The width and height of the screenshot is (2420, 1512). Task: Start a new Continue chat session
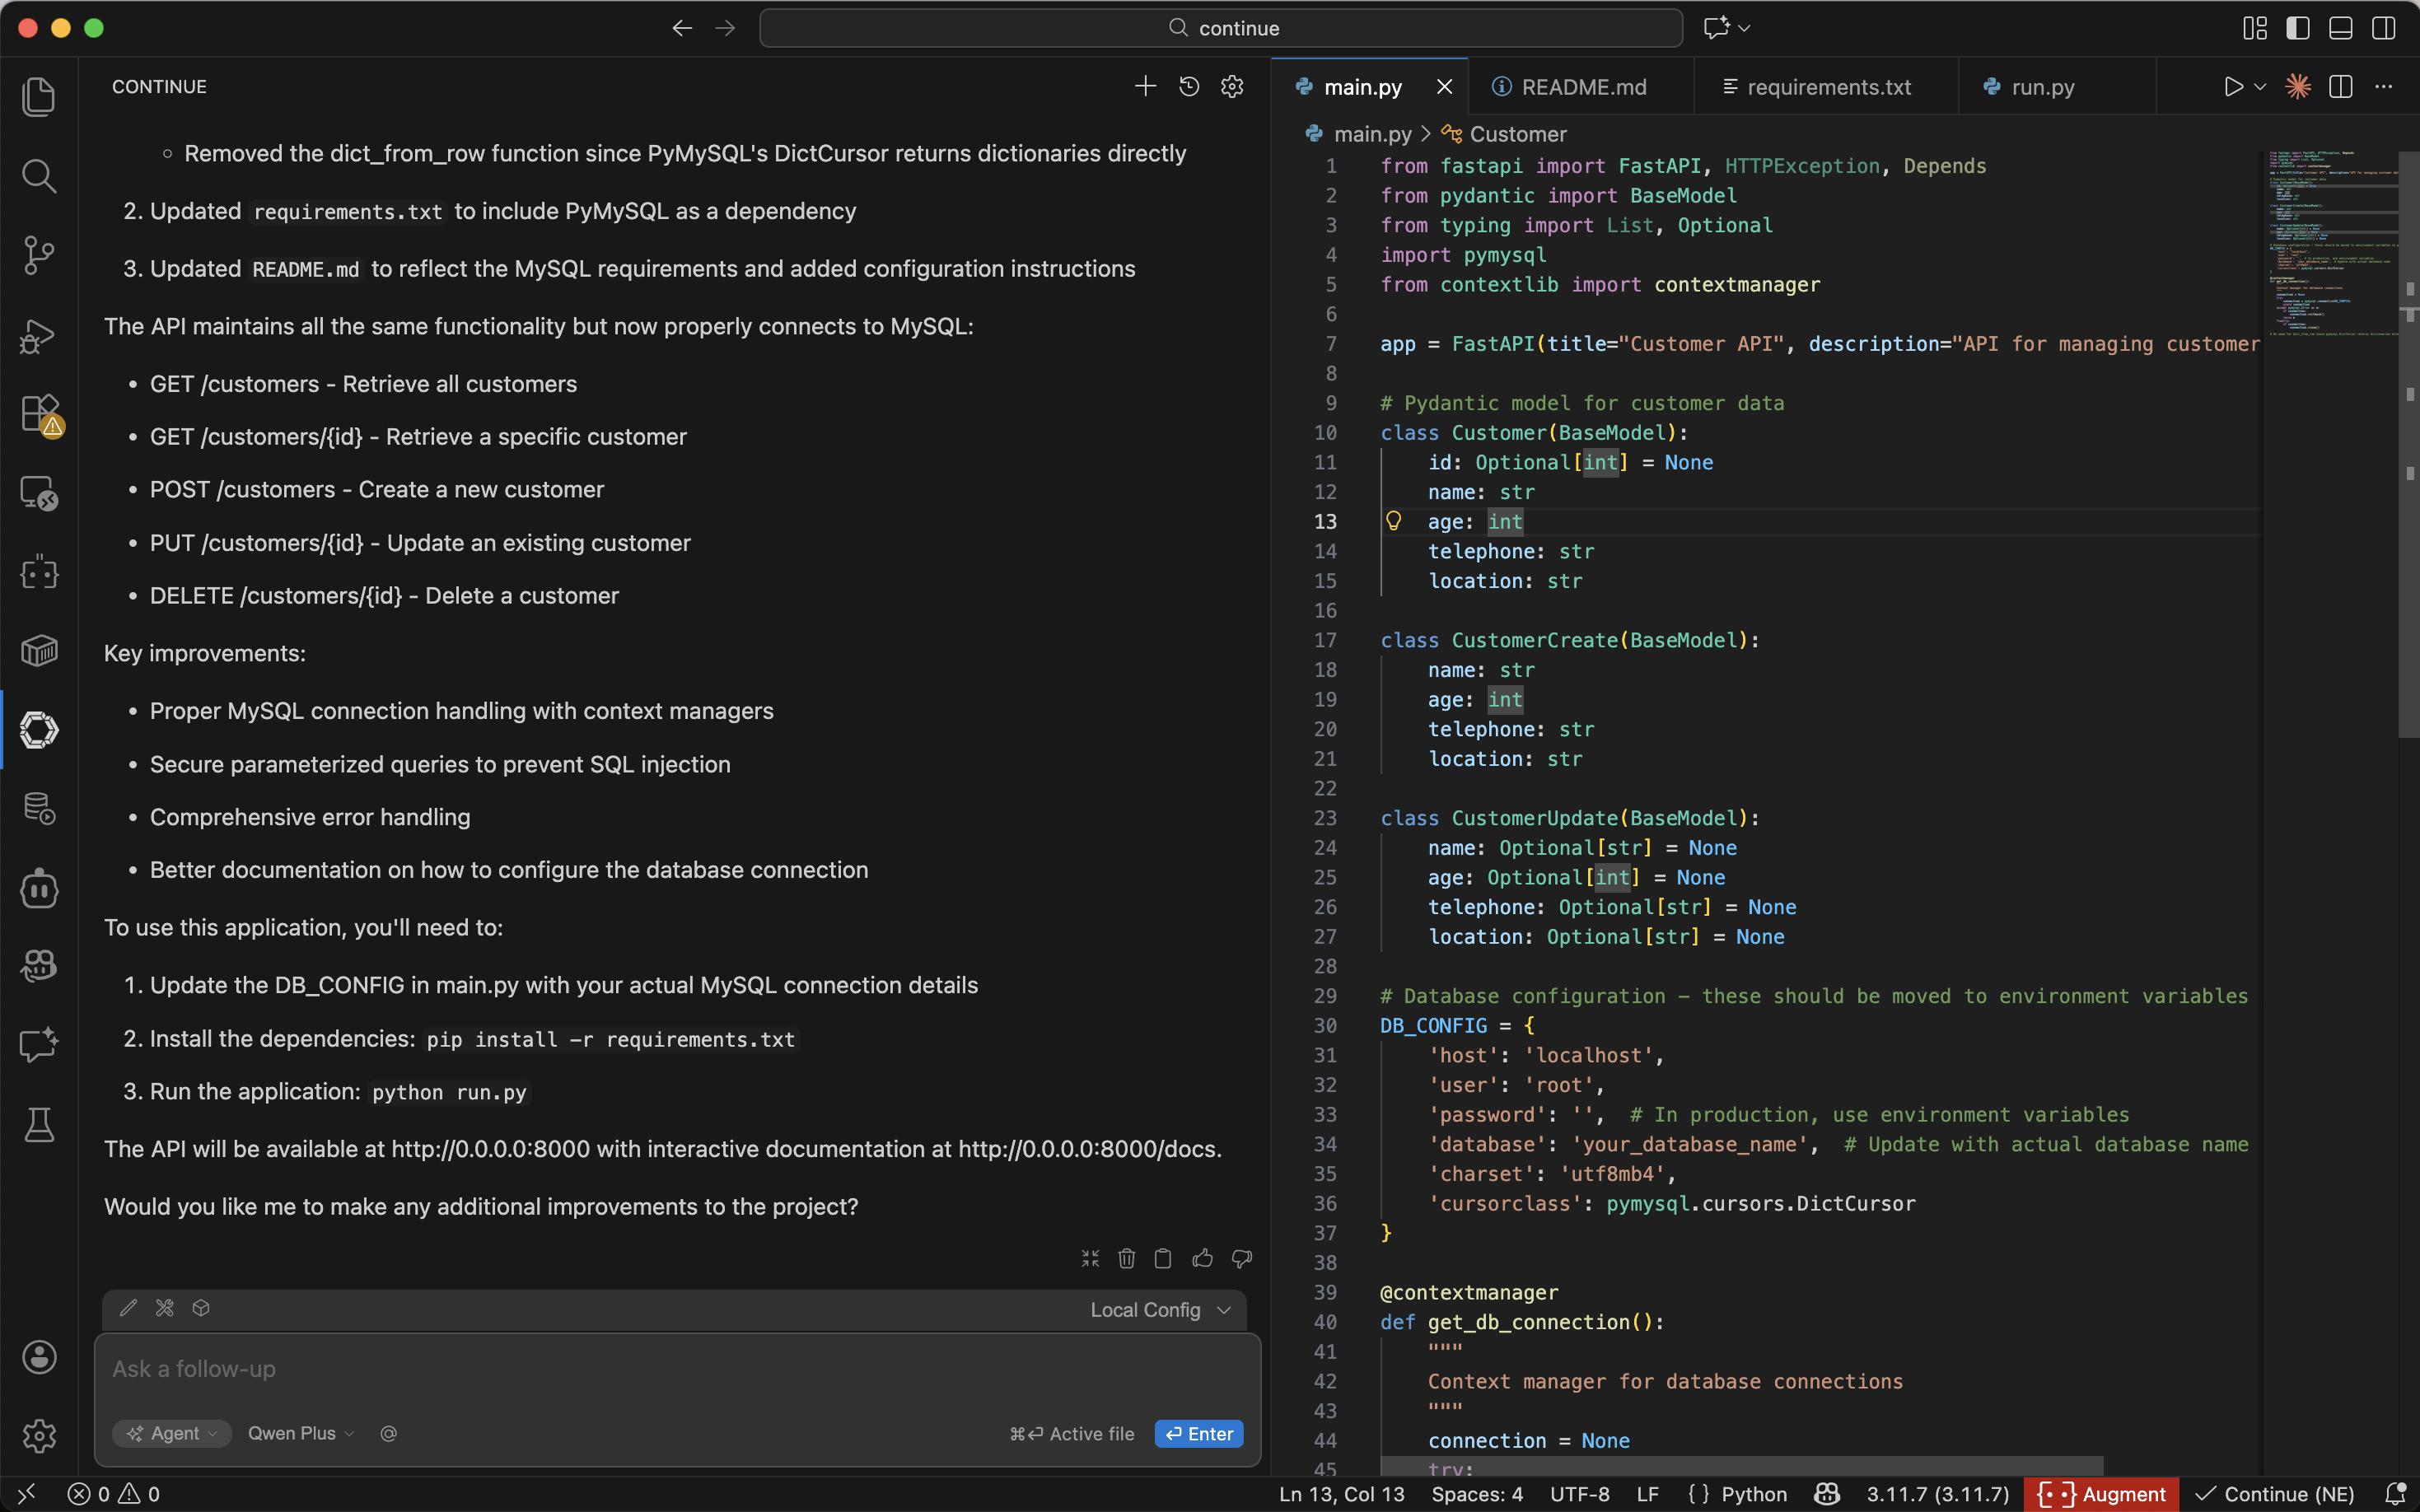[x=1145, y=87]
